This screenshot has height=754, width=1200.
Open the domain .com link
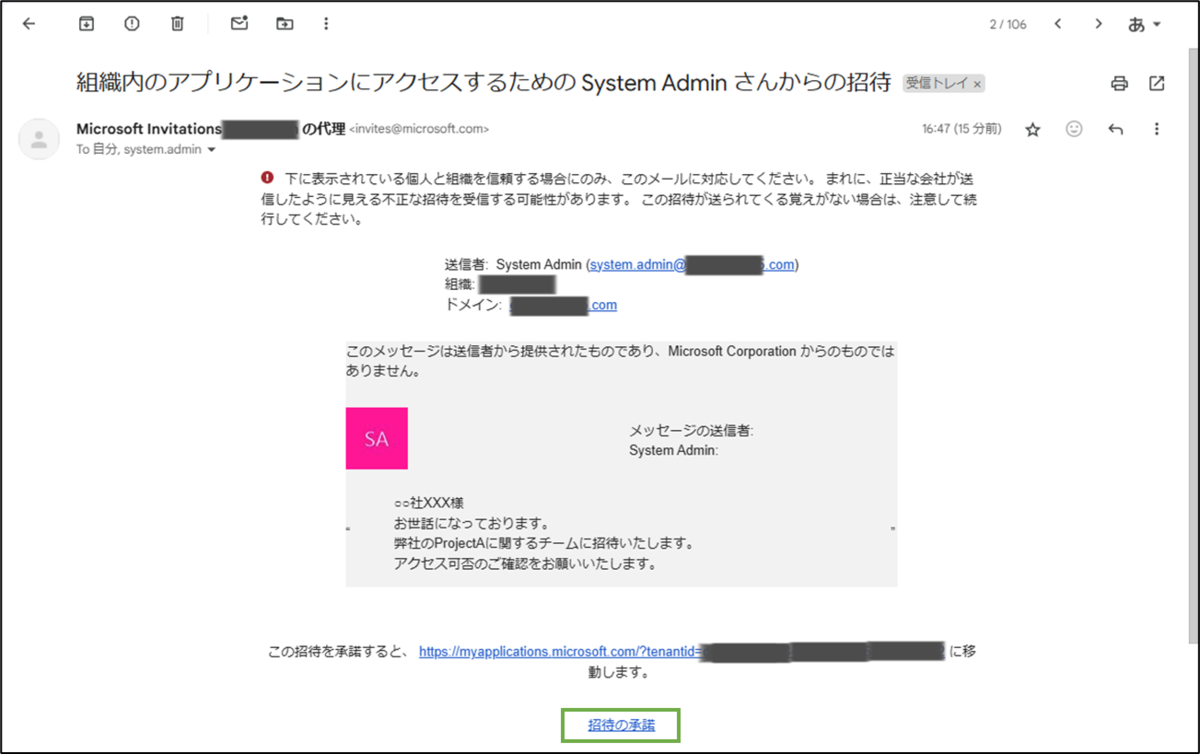[563, 305]
